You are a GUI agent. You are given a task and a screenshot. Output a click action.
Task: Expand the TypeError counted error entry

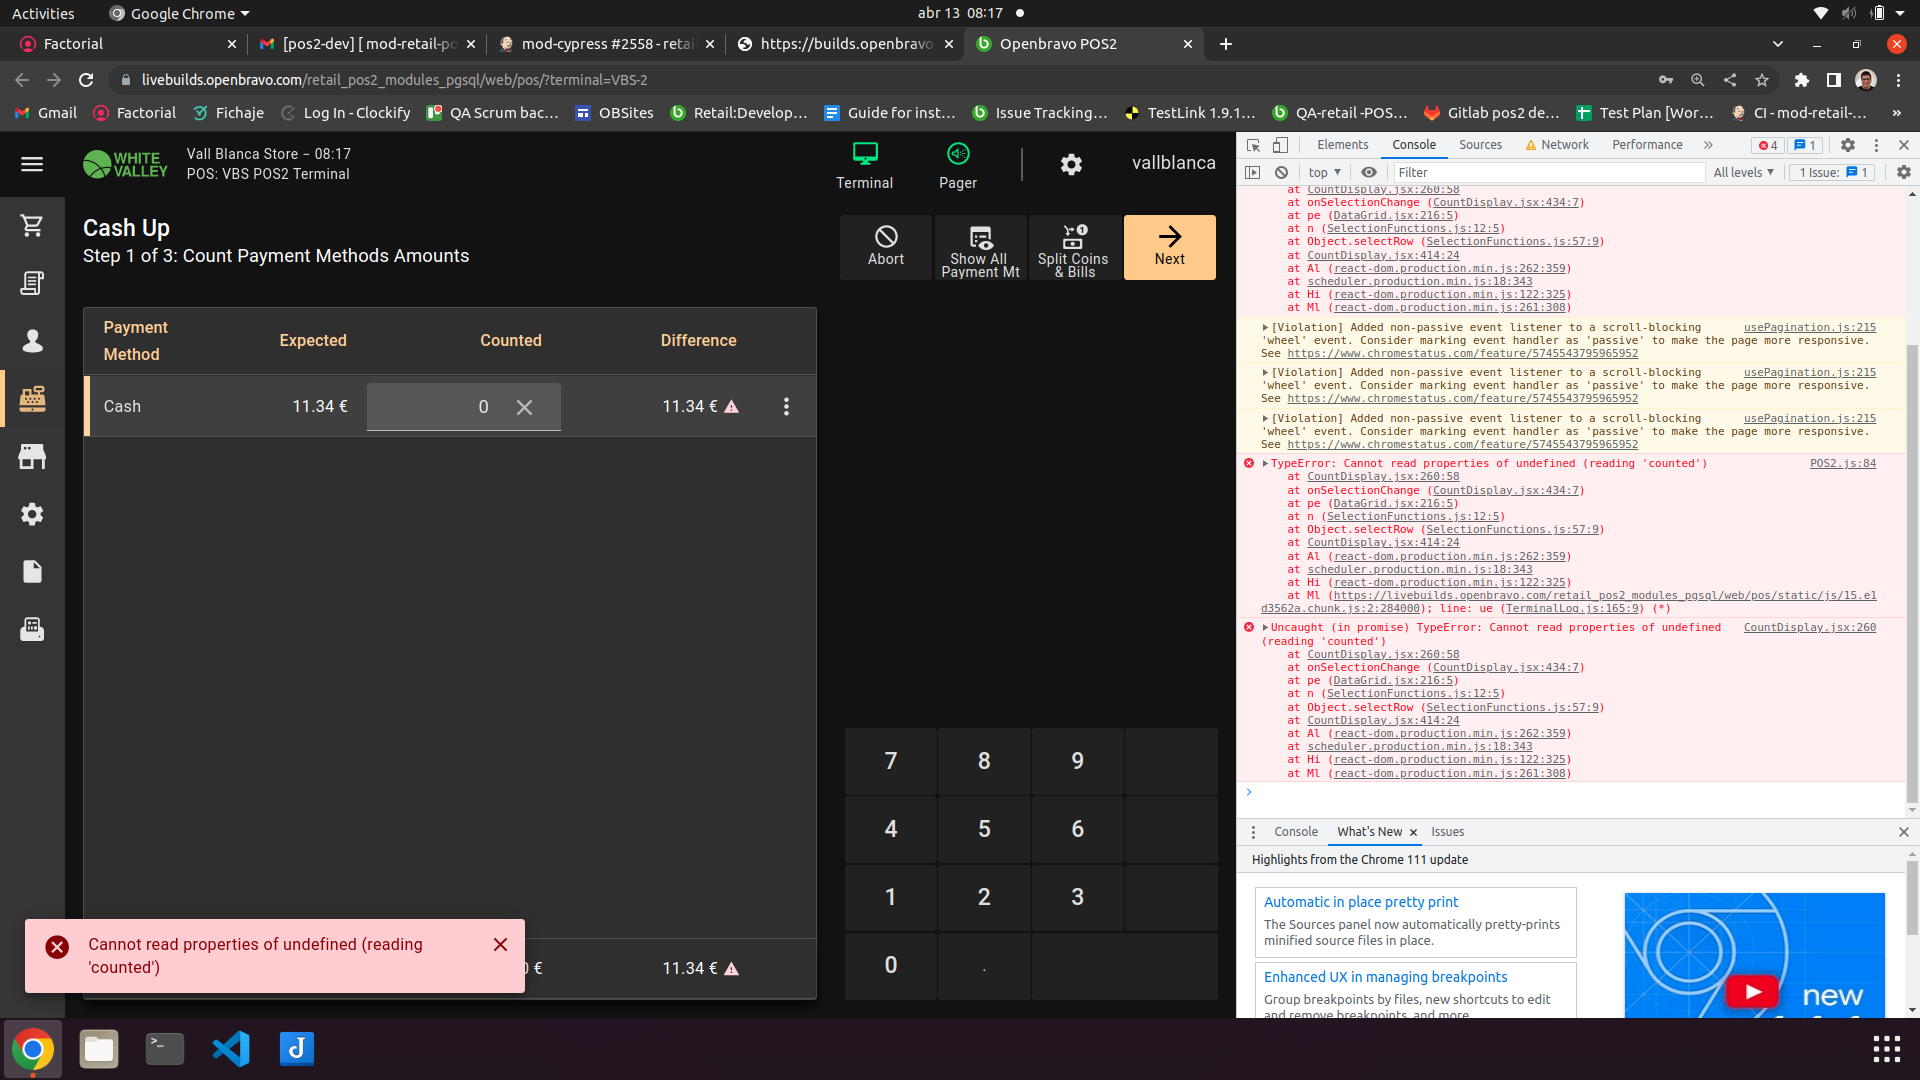click(1265, 464)
